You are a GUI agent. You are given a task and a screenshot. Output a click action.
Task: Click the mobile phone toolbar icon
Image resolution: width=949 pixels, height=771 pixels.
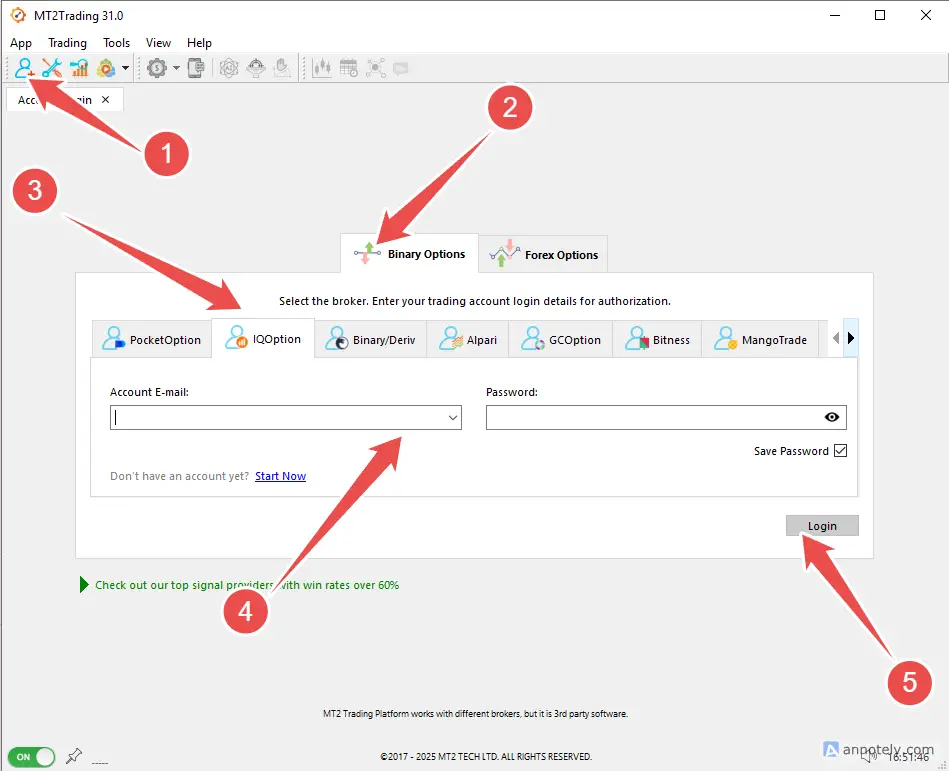coord(196,68)
